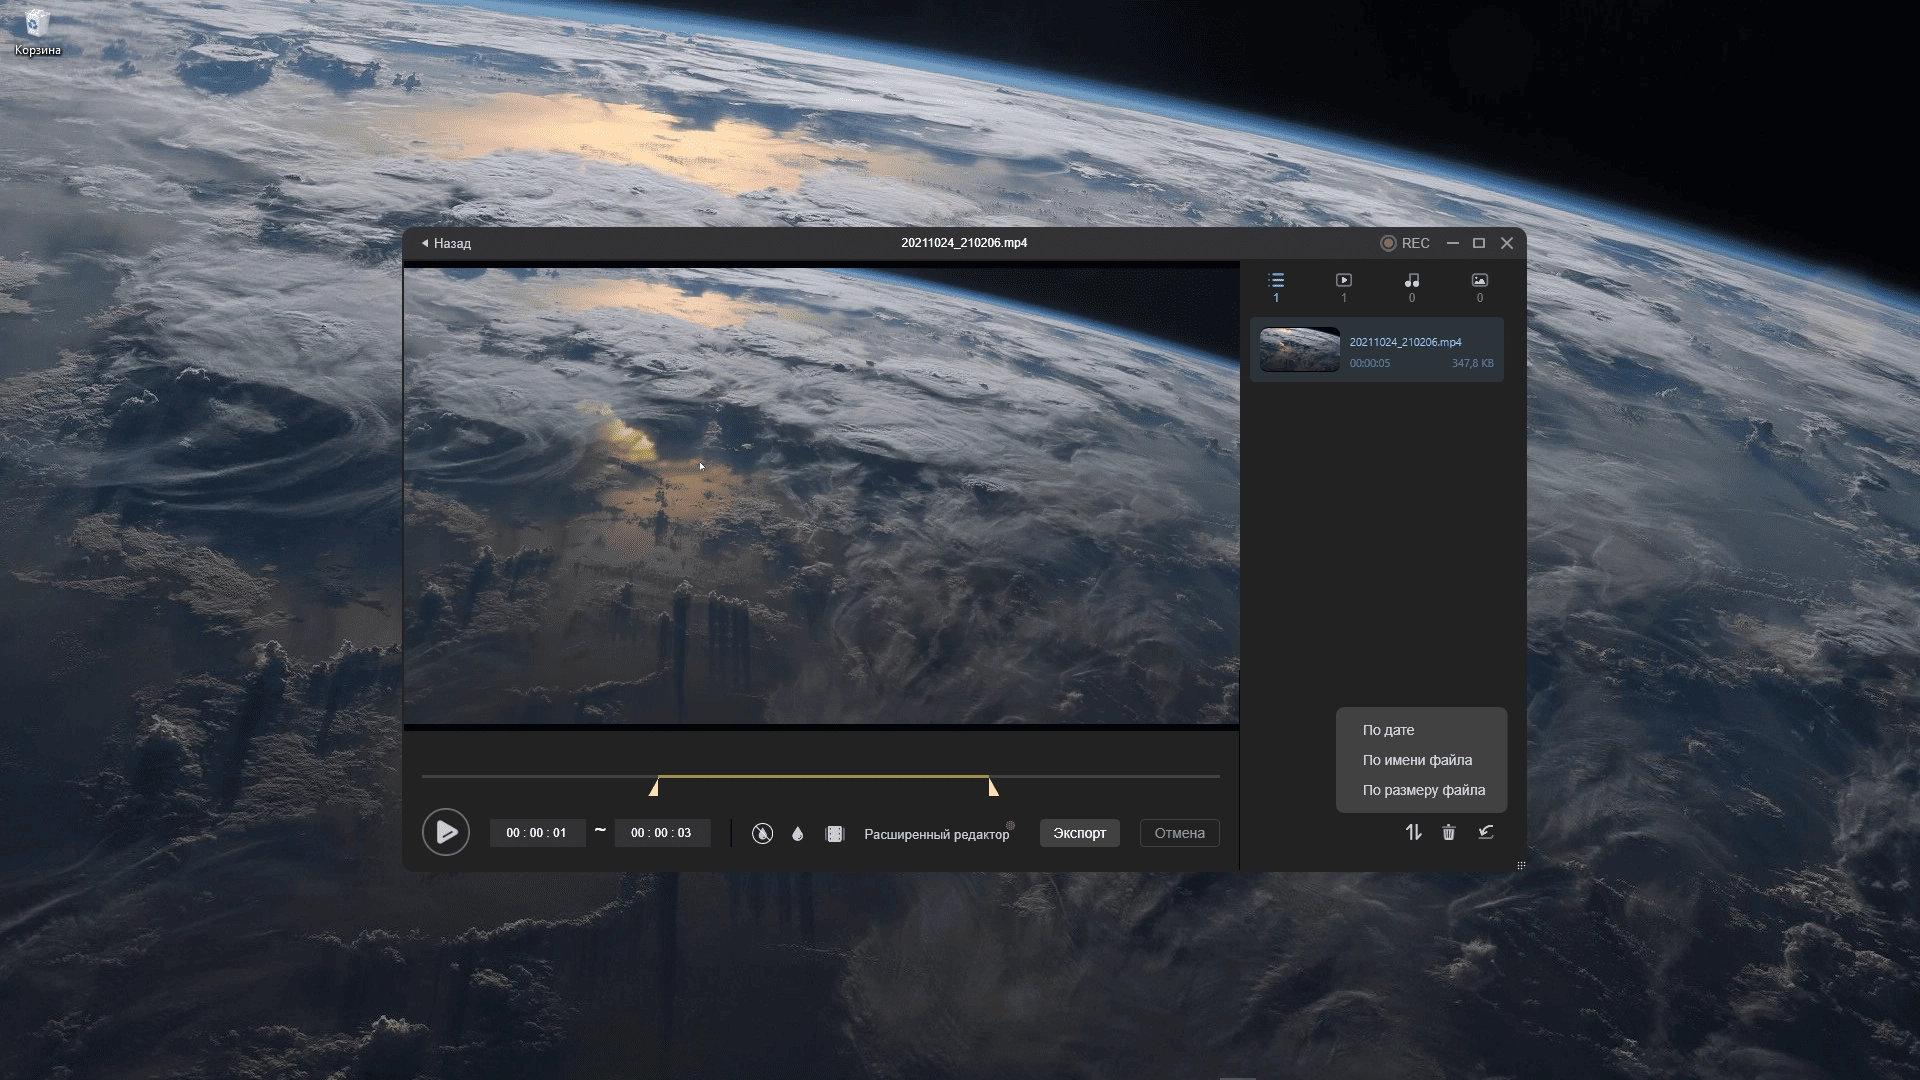
Task: Maximize the video editor window
Action: tap(1479, 243)
